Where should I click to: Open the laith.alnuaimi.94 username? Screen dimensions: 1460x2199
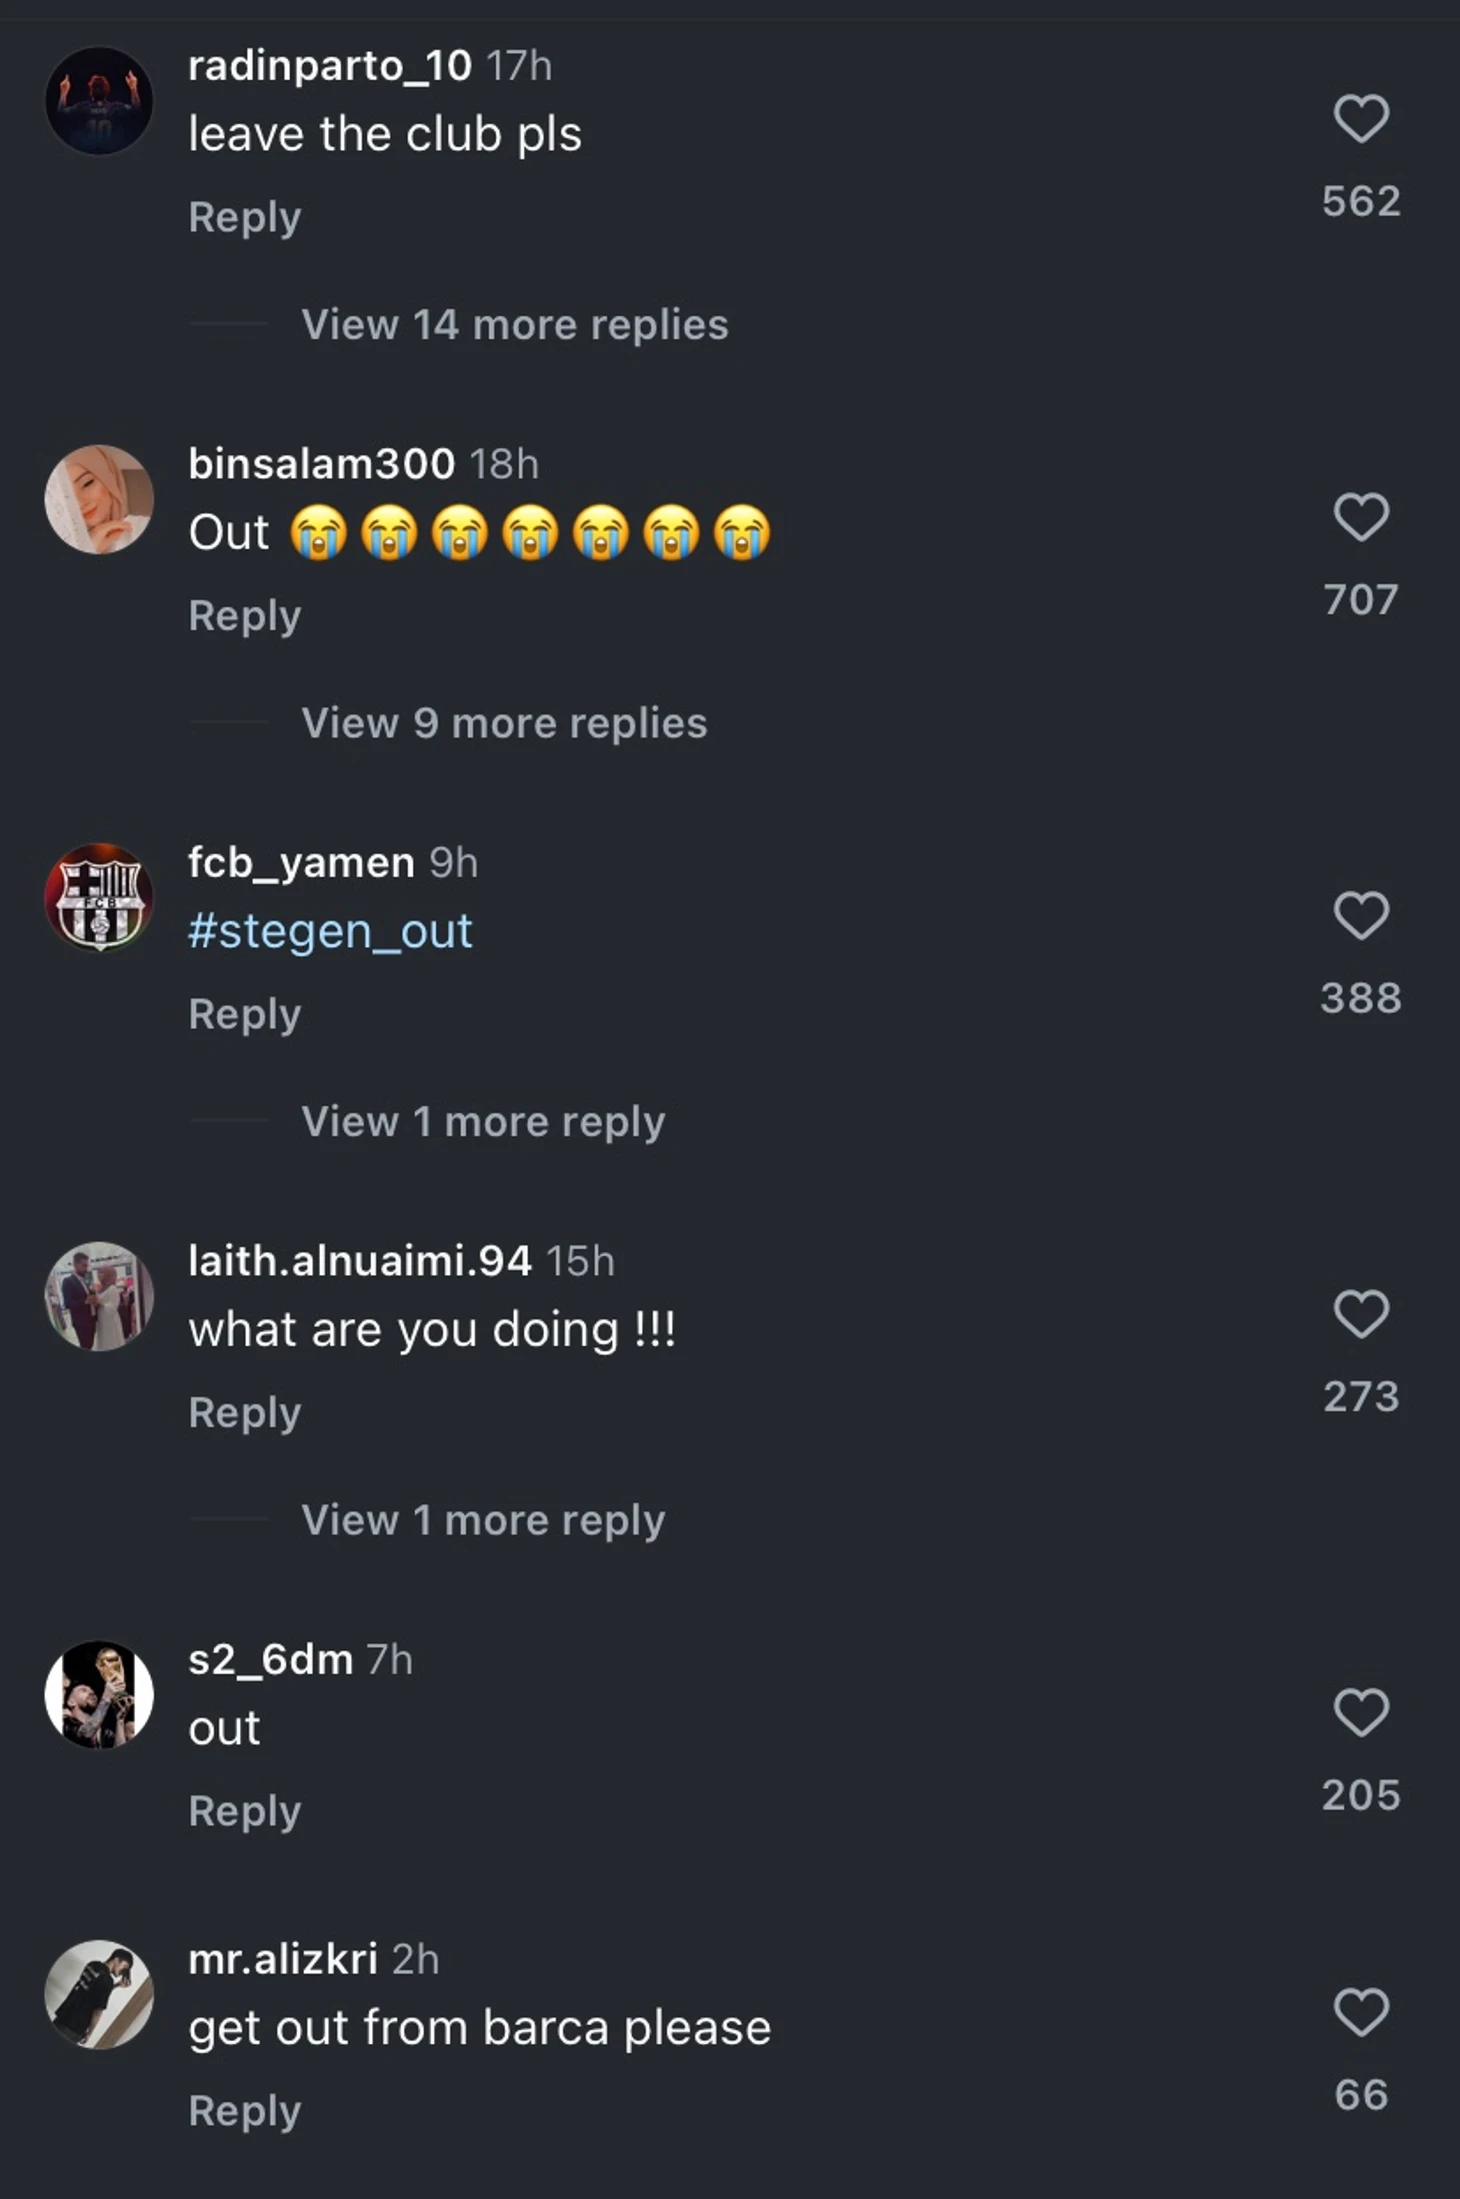coord(360,1261)
